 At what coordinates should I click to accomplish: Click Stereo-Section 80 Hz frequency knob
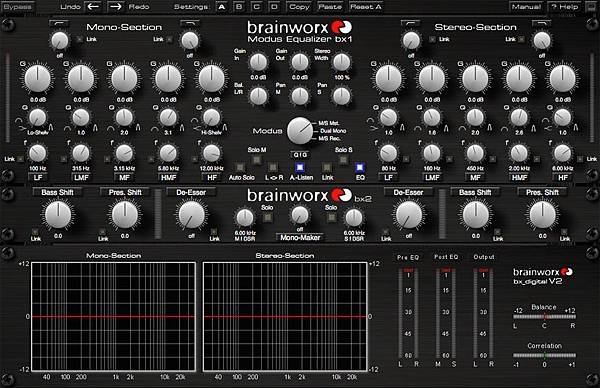pyautogui.click(x=388, y=153)
